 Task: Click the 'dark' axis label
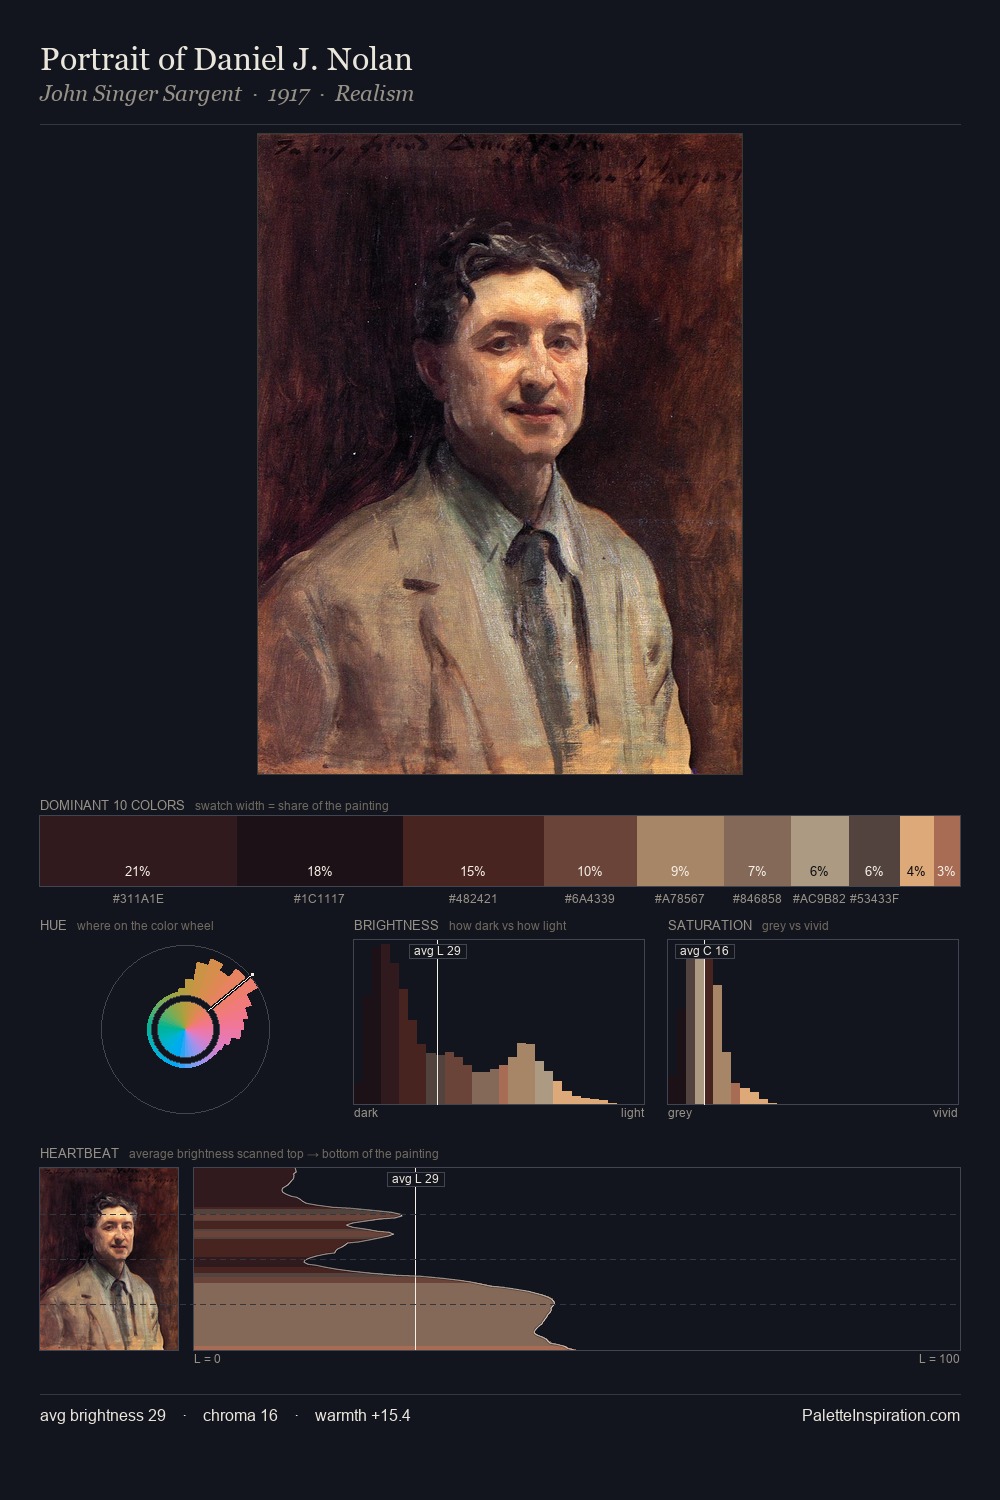click(x=366, y=1113)
